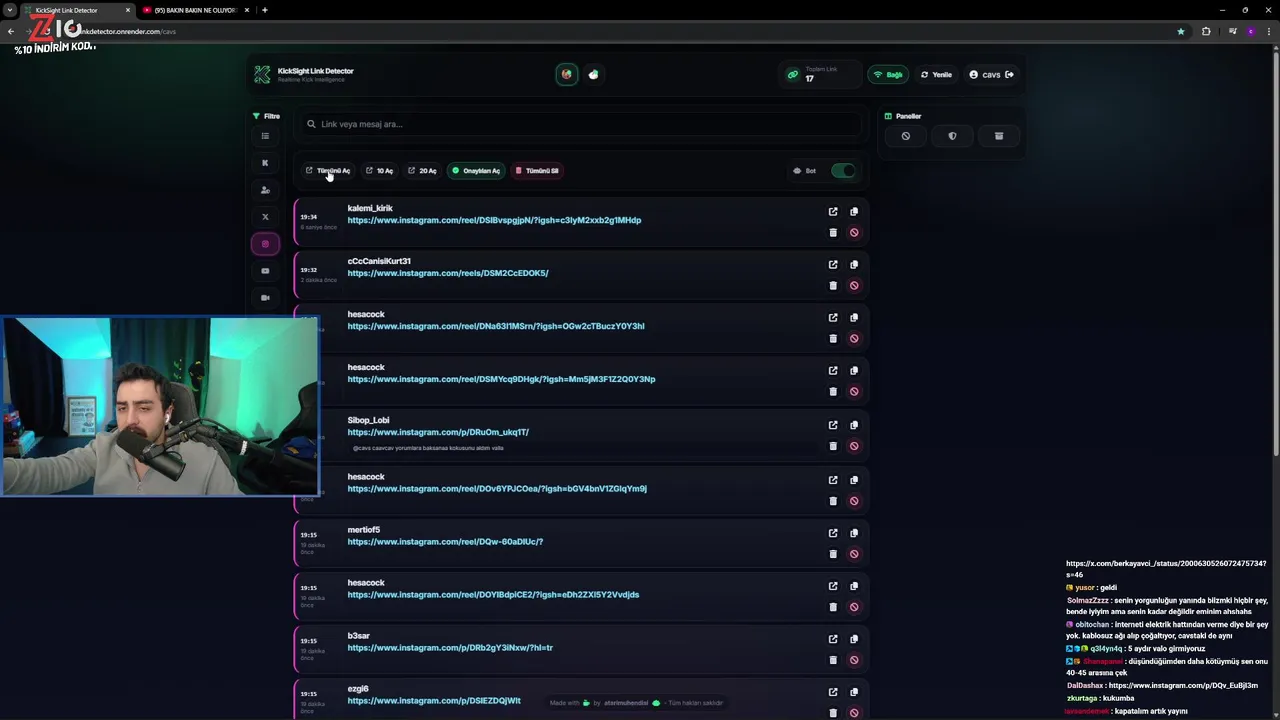Click the Filtre sidebar label
Image resolution: width=1280 pixels, height=720 pixels.
266,116
